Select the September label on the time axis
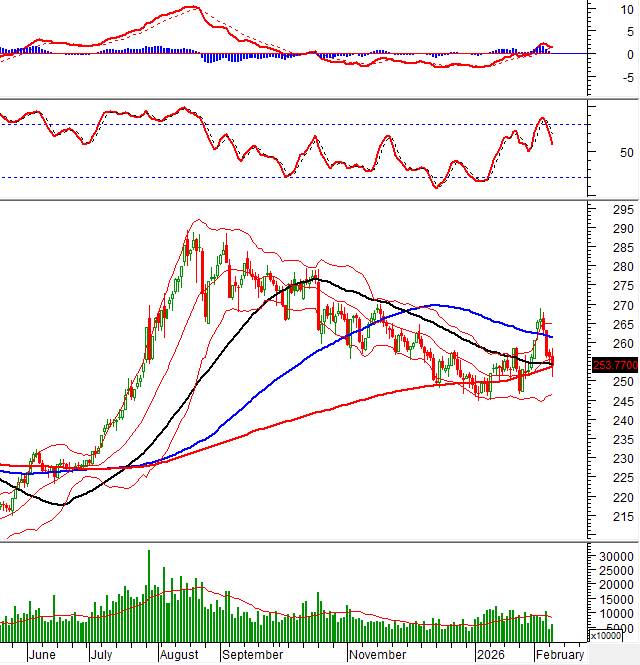 [252, 655]
